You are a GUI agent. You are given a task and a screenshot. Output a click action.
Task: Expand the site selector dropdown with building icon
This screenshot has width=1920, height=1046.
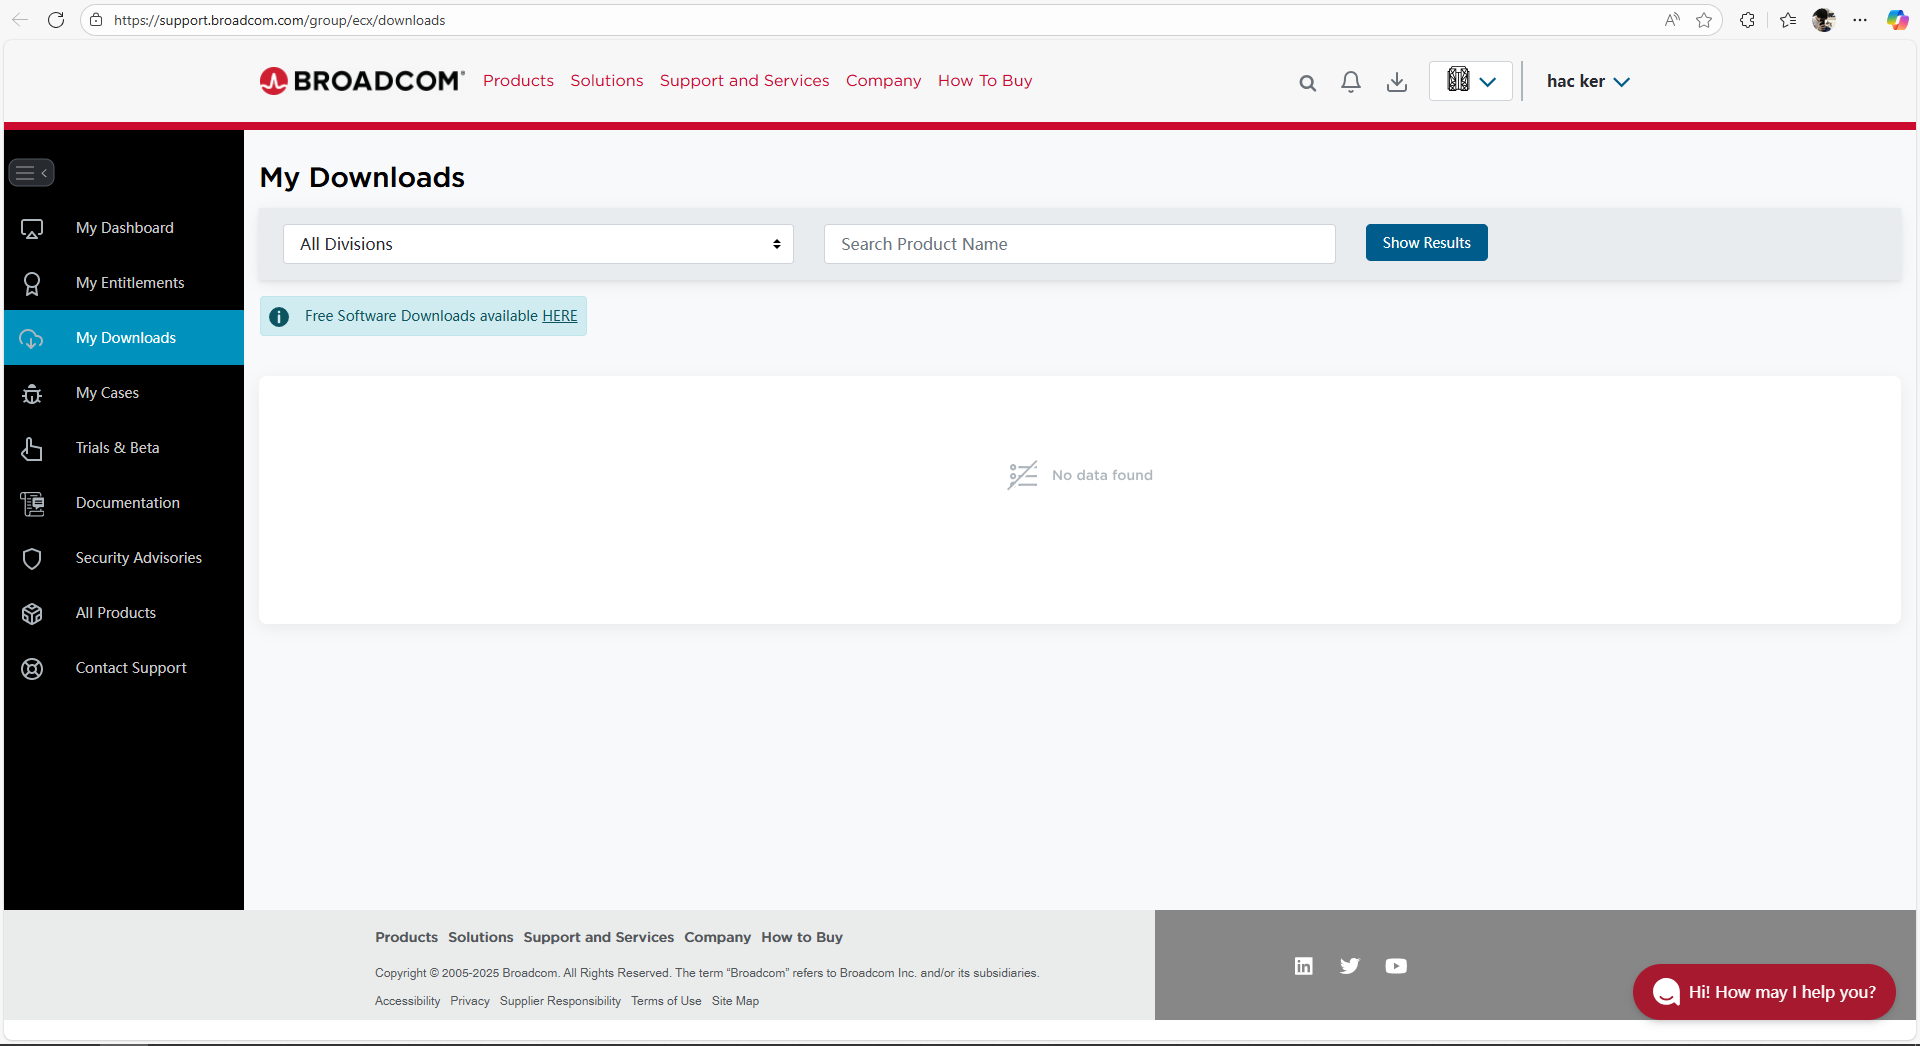[1471, 81]
